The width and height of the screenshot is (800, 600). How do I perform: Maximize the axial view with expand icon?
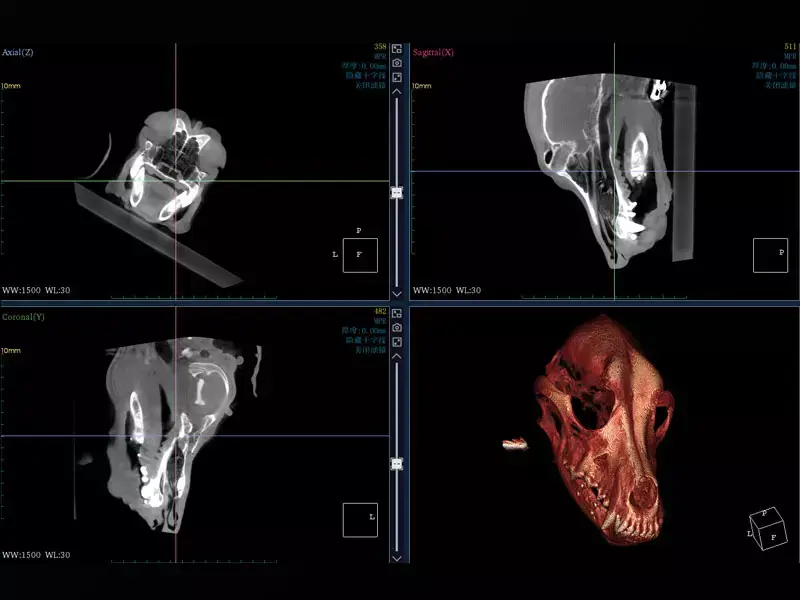397,76
